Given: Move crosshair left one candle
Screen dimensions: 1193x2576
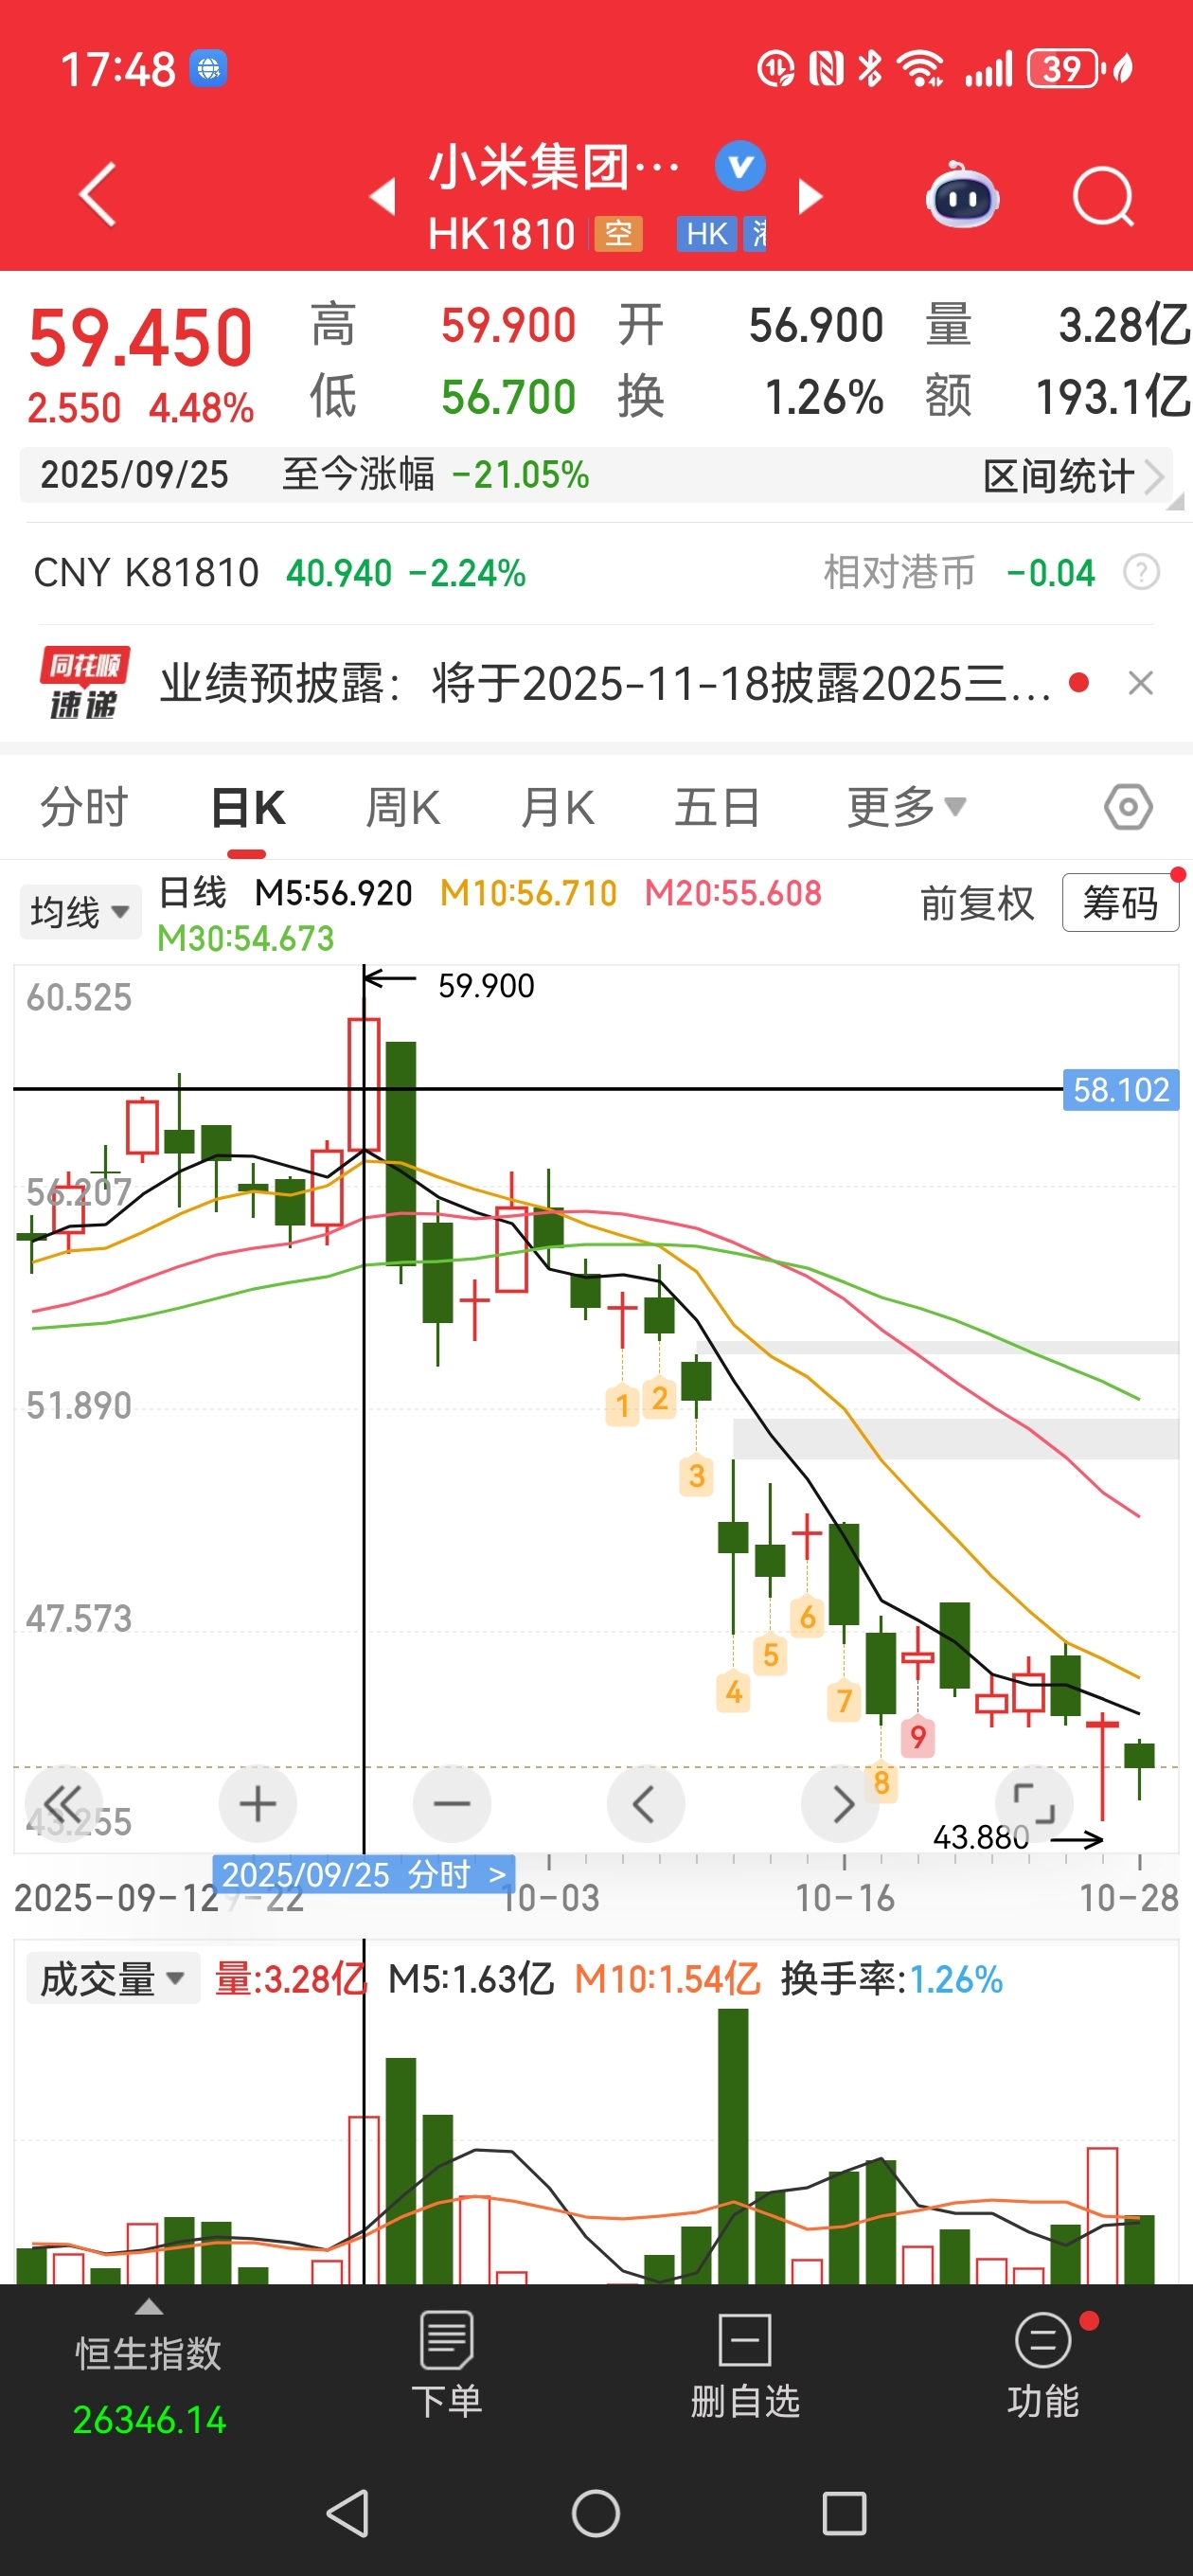Looking at the screenshot, I should pos(645,1804).
